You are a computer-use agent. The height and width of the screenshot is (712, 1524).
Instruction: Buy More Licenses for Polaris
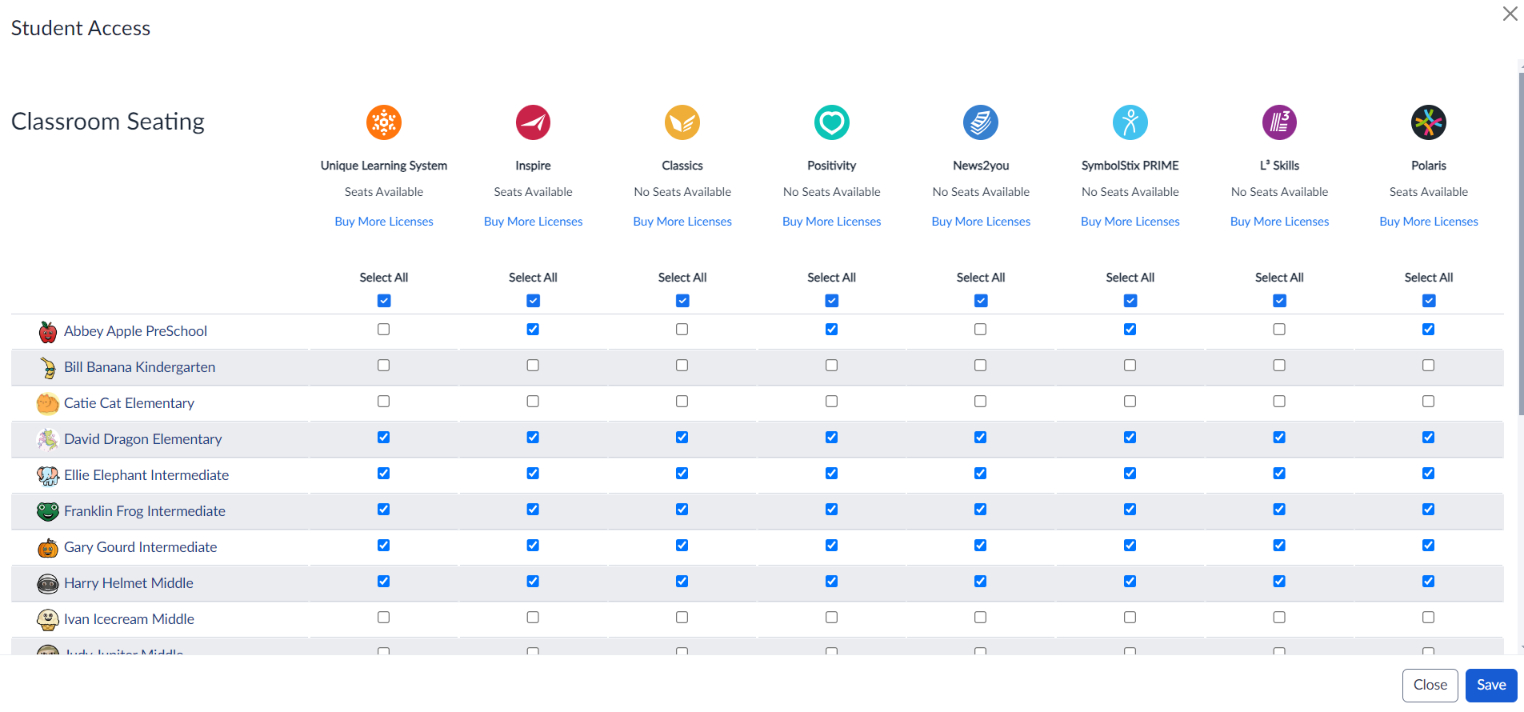click(x=1428, y=222)
